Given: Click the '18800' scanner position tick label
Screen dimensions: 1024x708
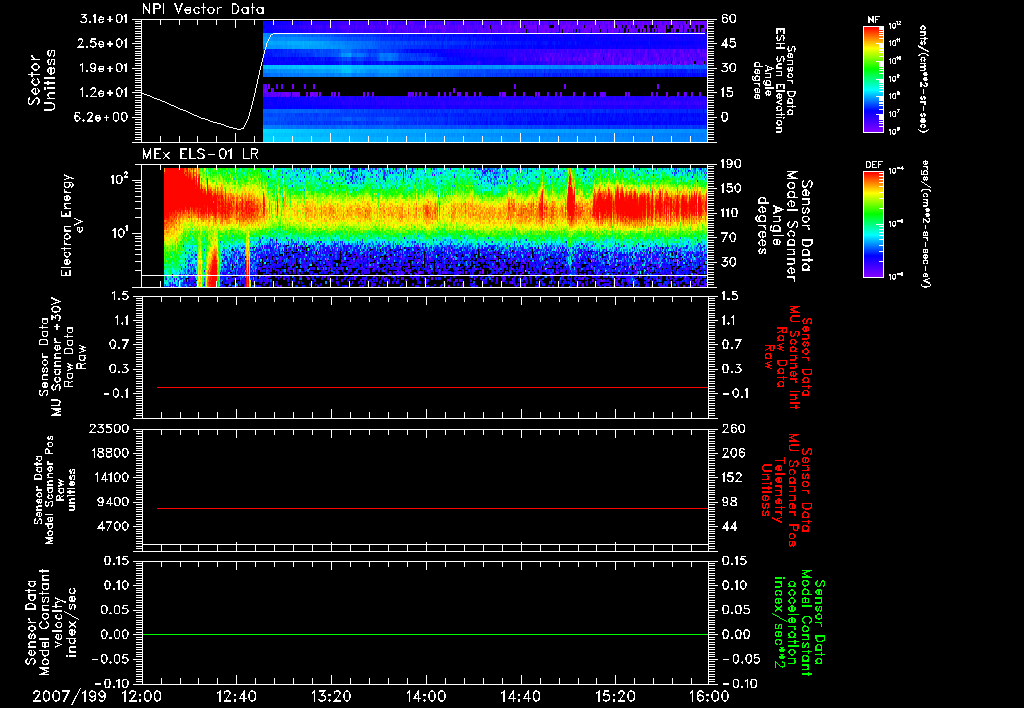Looking at the screenshot, I should [x=110, y=453].
